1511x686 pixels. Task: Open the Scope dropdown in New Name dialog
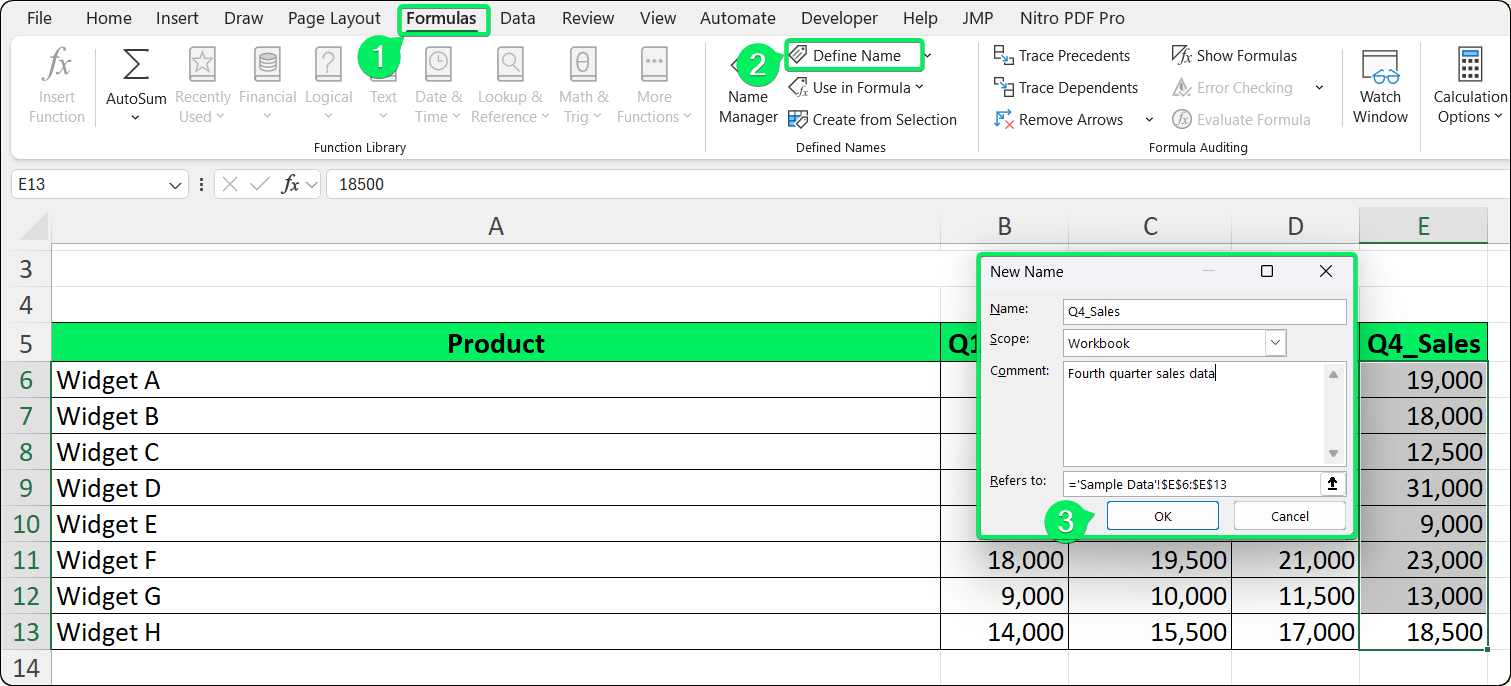pos(1275,342)
